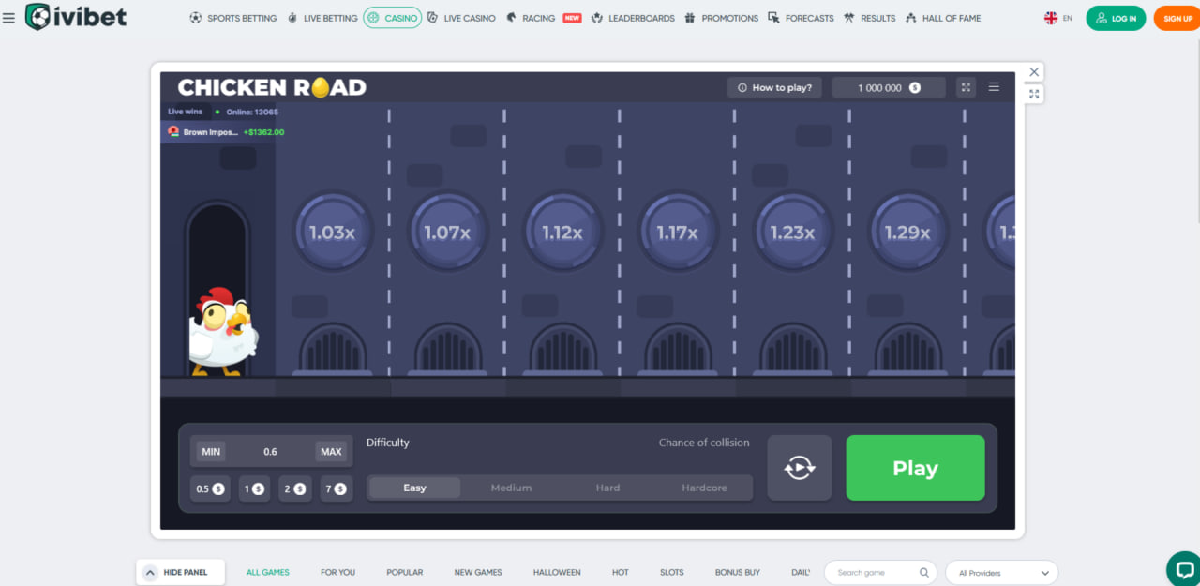Switch to the Casino tab
The image size is (1200, 586).
coord(392,17)
